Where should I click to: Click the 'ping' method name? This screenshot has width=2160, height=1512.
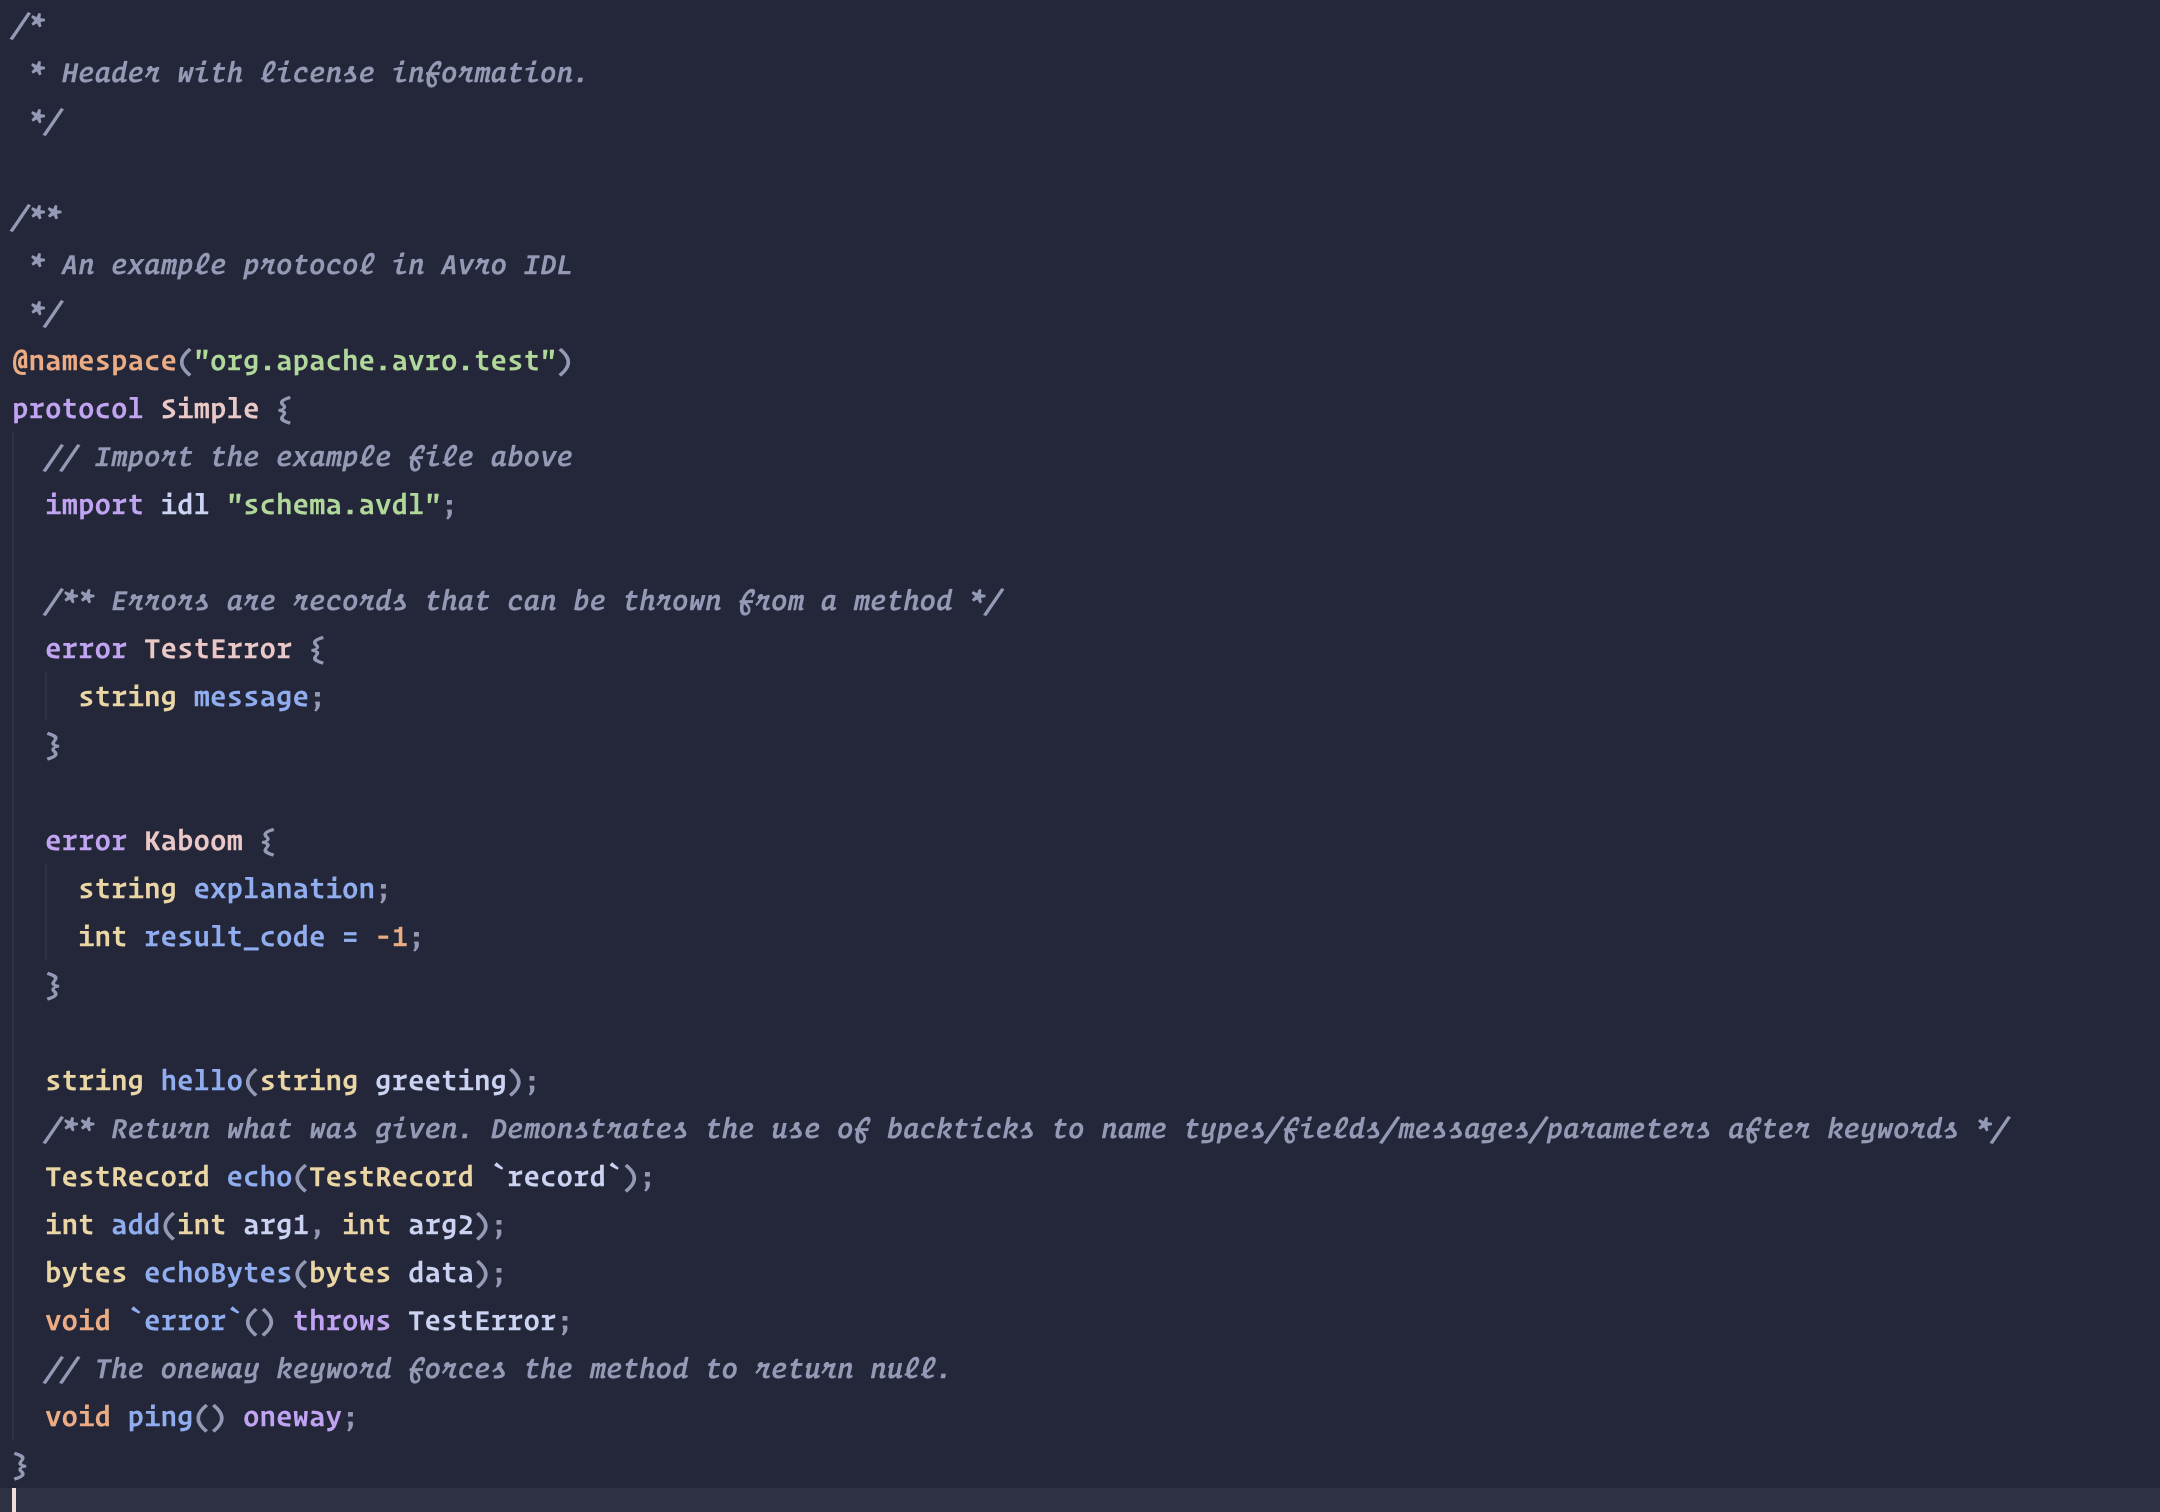point(160,1417)
